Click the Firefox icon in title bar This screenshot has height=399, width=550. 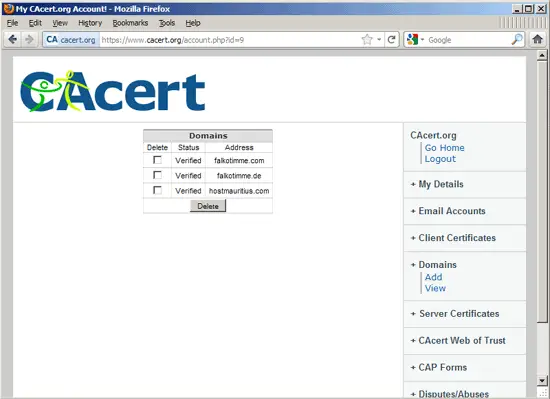[x=8, y=8]
